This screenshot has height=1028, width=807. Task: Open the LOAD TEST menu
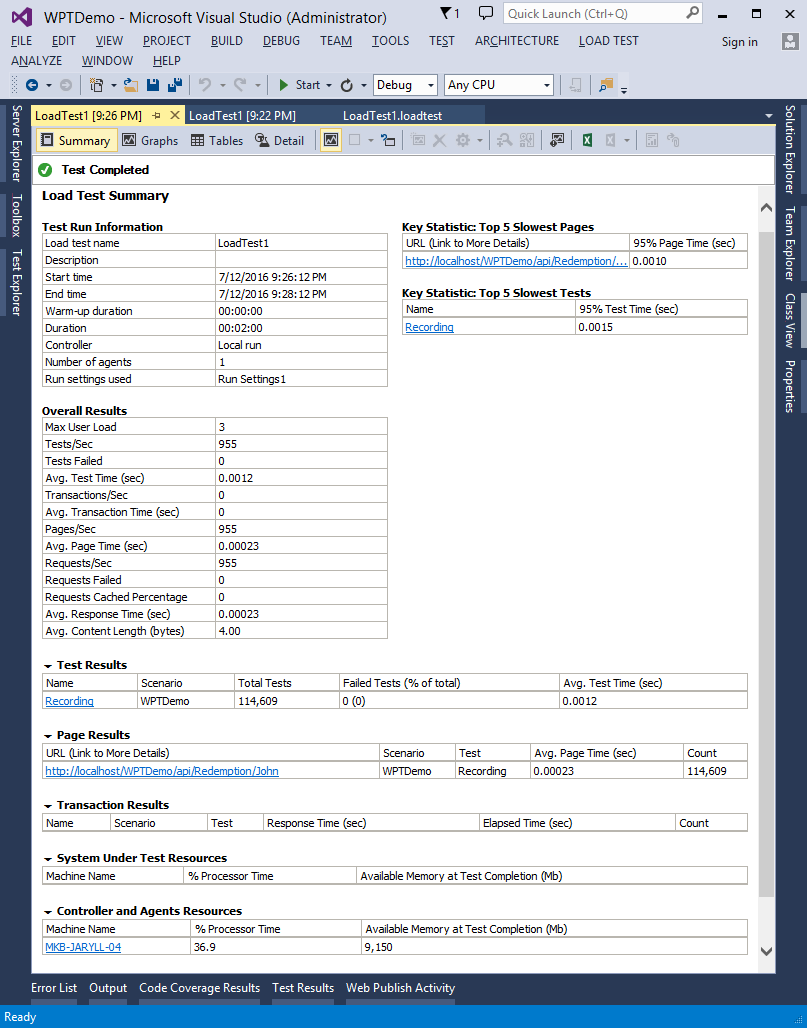(608, 41)
